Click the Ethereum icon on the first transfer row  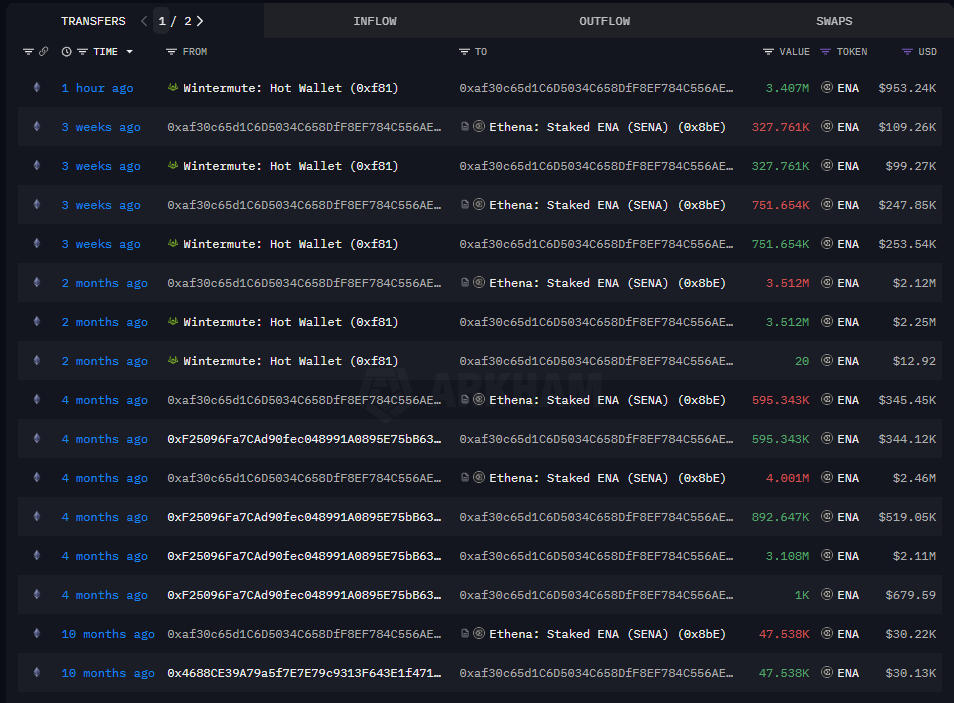[36, 88]
